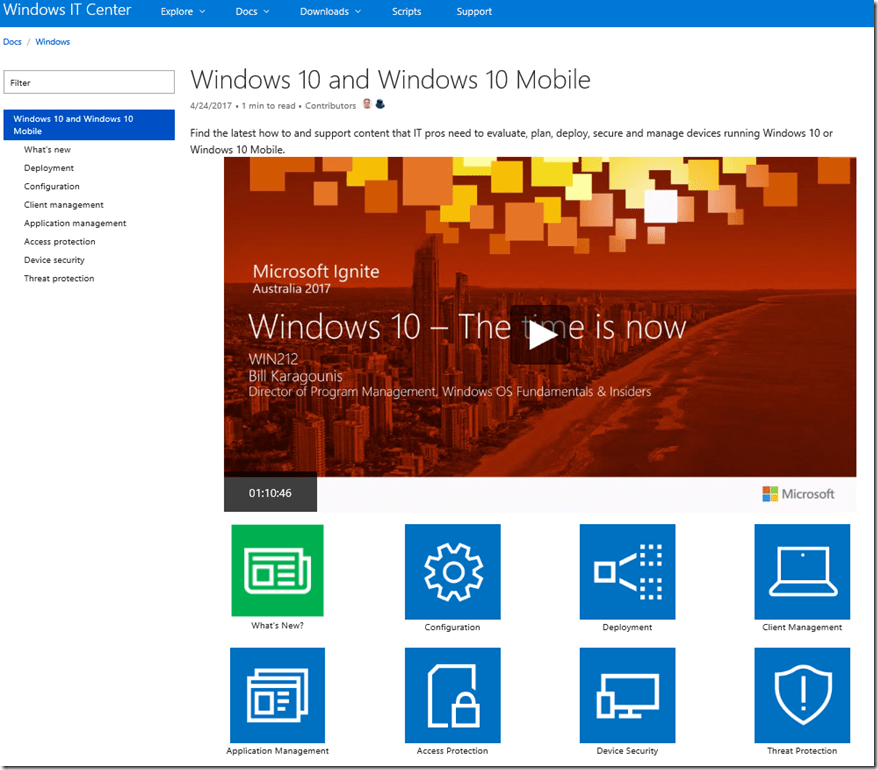The height and width of the screenshot is (770, 878).
Task: Expand the Docs dropdown in header
Action: point(252,12)
